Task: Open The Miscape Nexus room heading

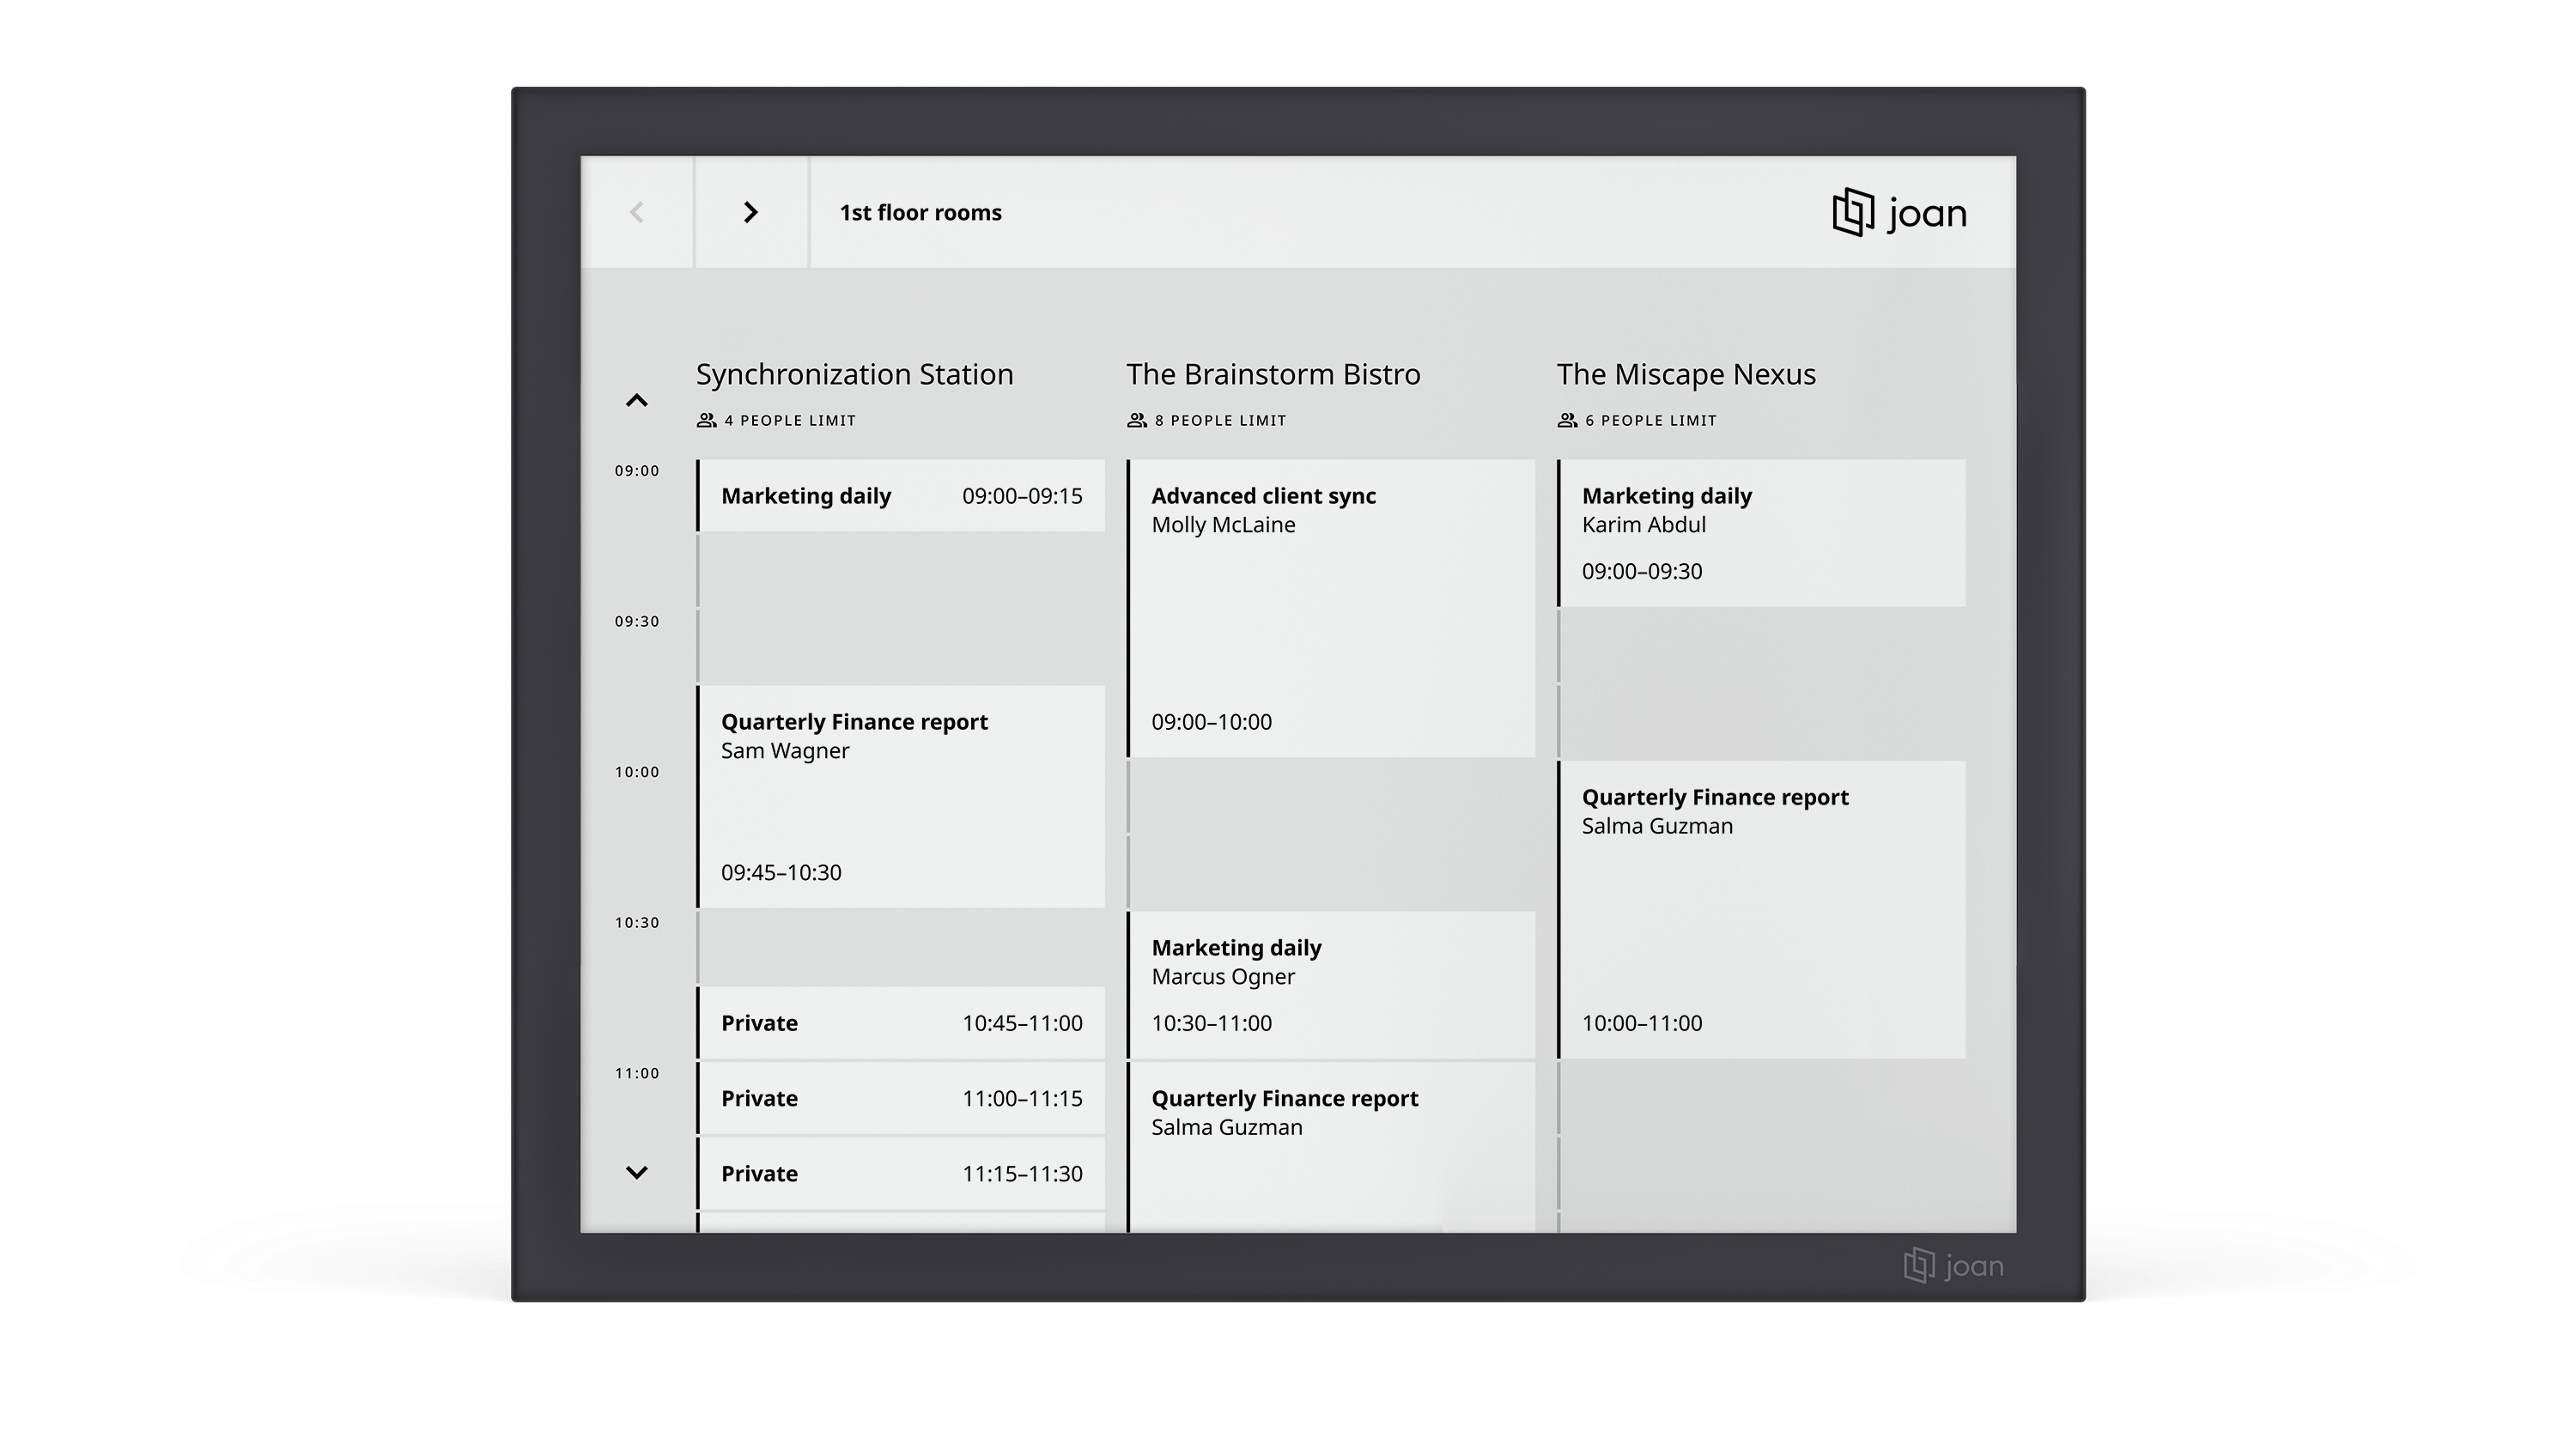Action: 1686,374
